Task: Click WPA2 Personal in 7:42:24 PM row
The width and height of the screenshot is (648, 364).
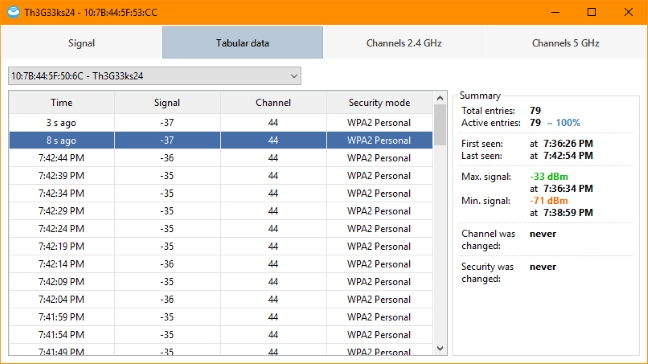Action: pos(379,229)
